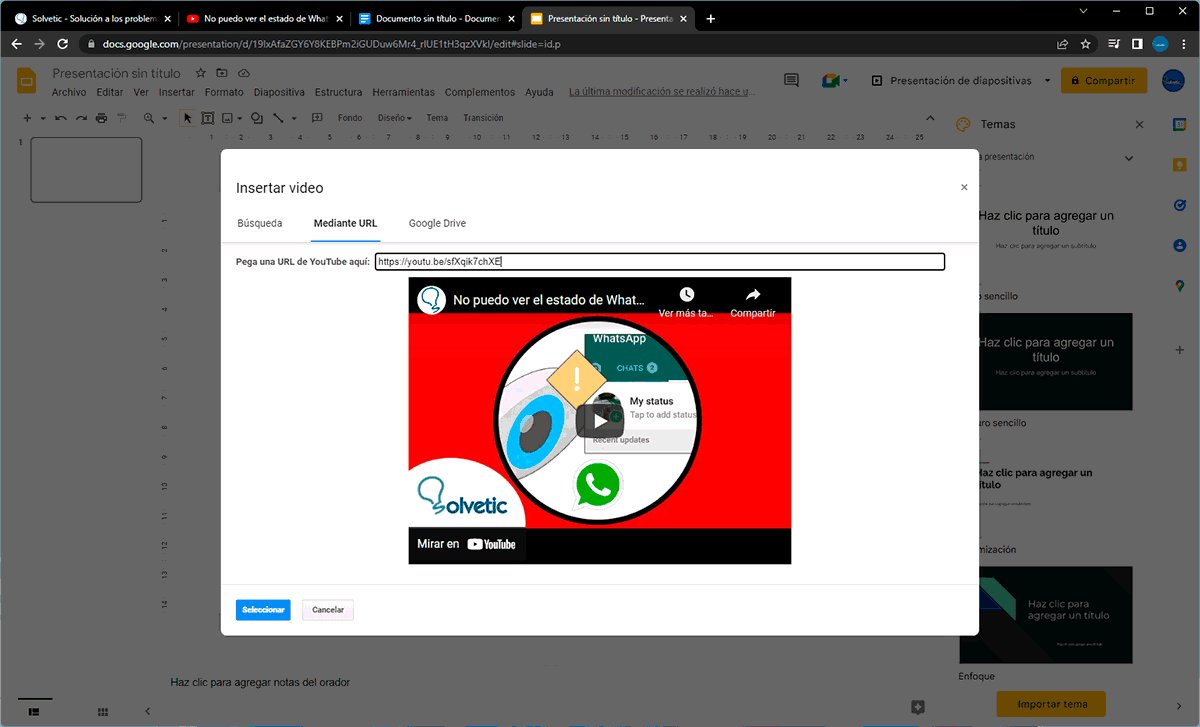Image resolution: width=1200 pixels, height=727 pixels.
Task: Click the undo icon
Action: tap(62, 118)
